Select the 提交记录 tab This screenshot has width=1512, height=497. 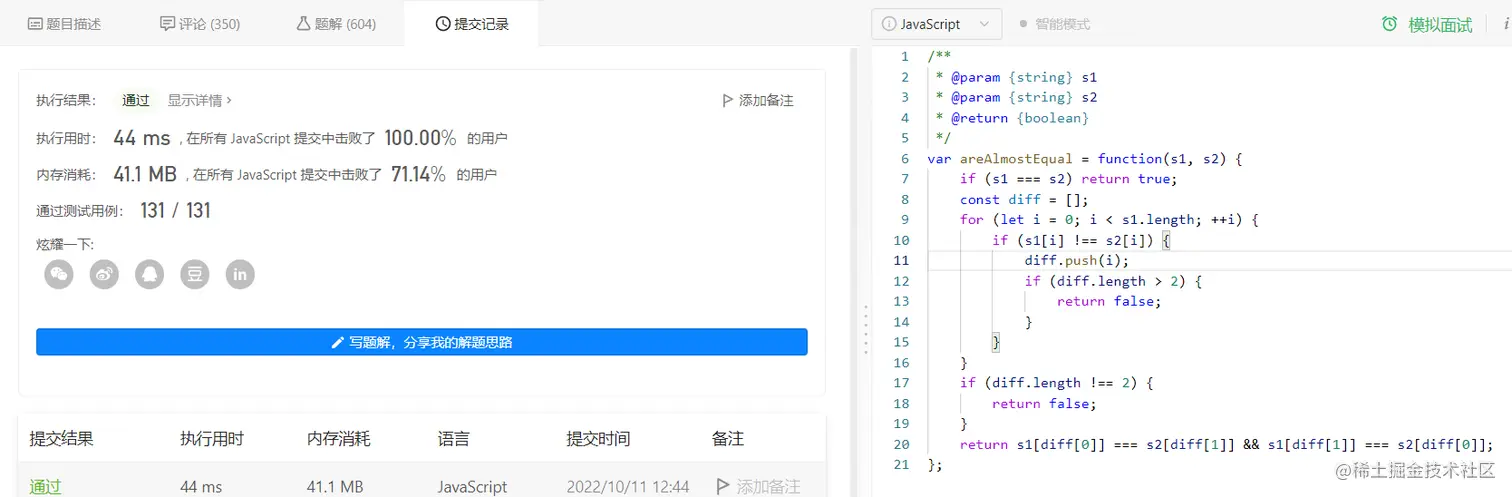[x=472, y=24]
